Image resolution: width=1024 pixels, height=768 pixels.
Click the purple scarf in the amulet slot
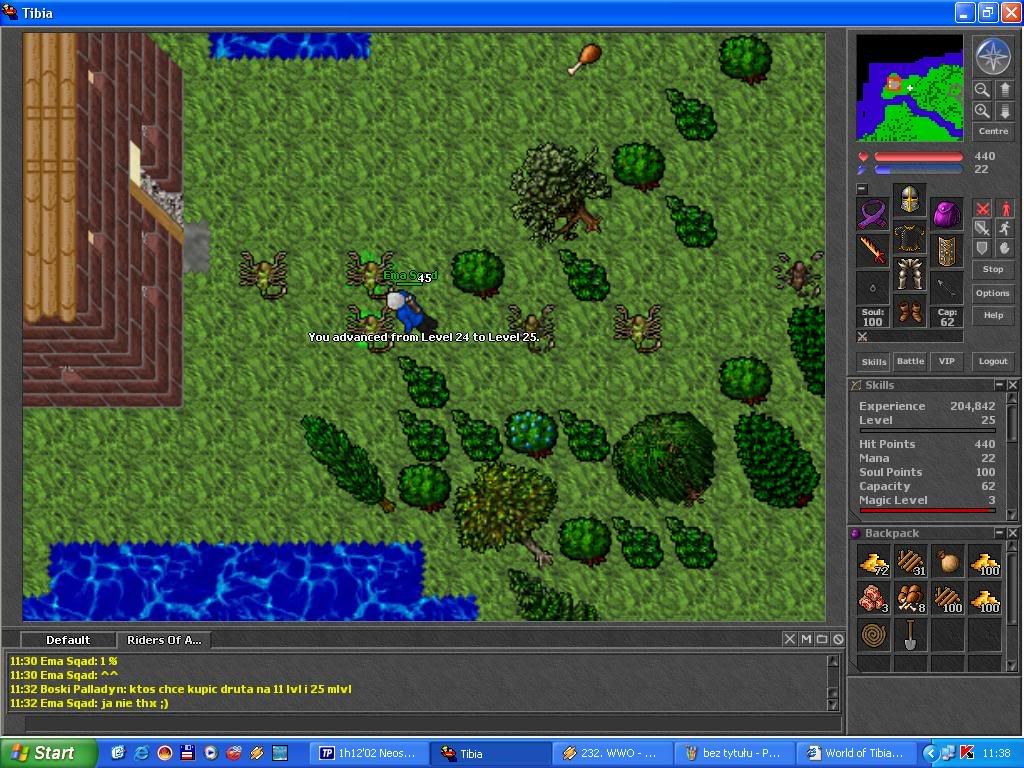point(873,215)
